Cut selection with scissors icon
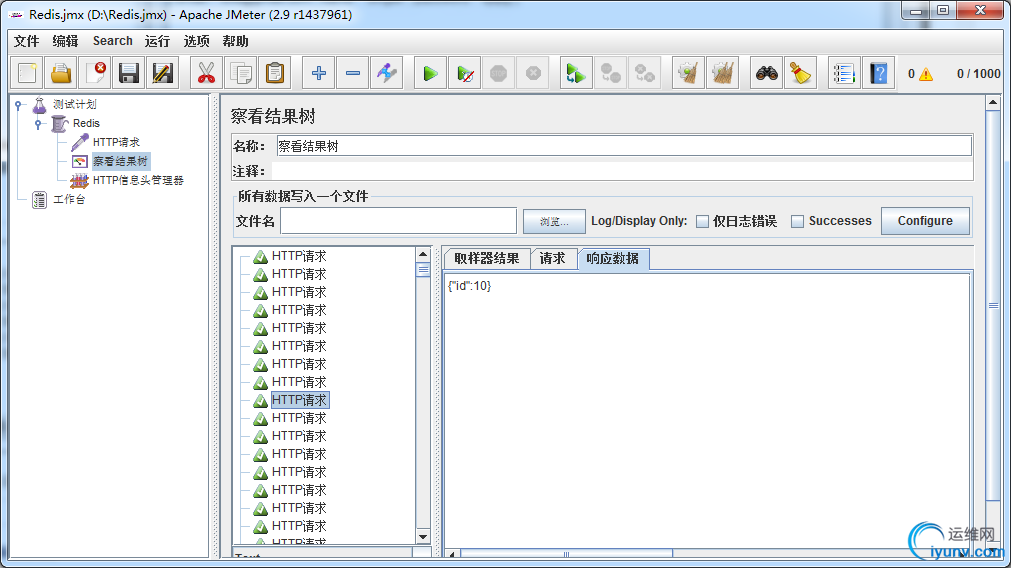Viewport: 1011px width, 568px height. (206, 73)
